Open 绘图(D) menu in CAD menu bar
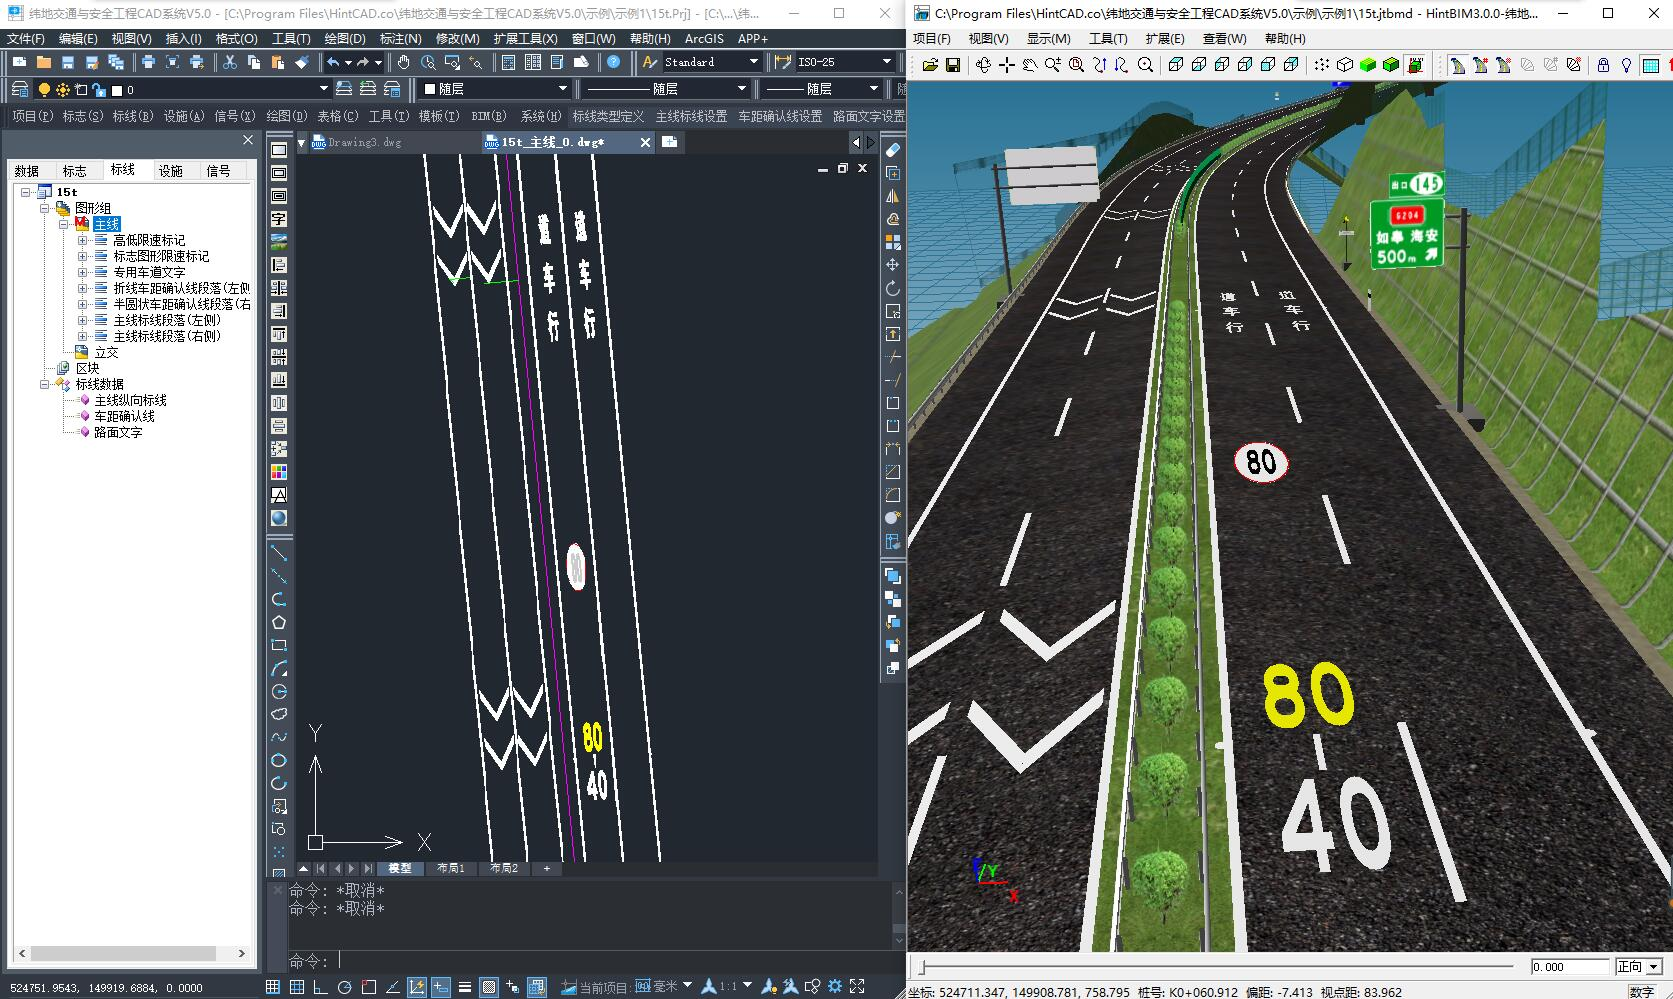This screenshot has height=999, width=1673. pos(345,38)
